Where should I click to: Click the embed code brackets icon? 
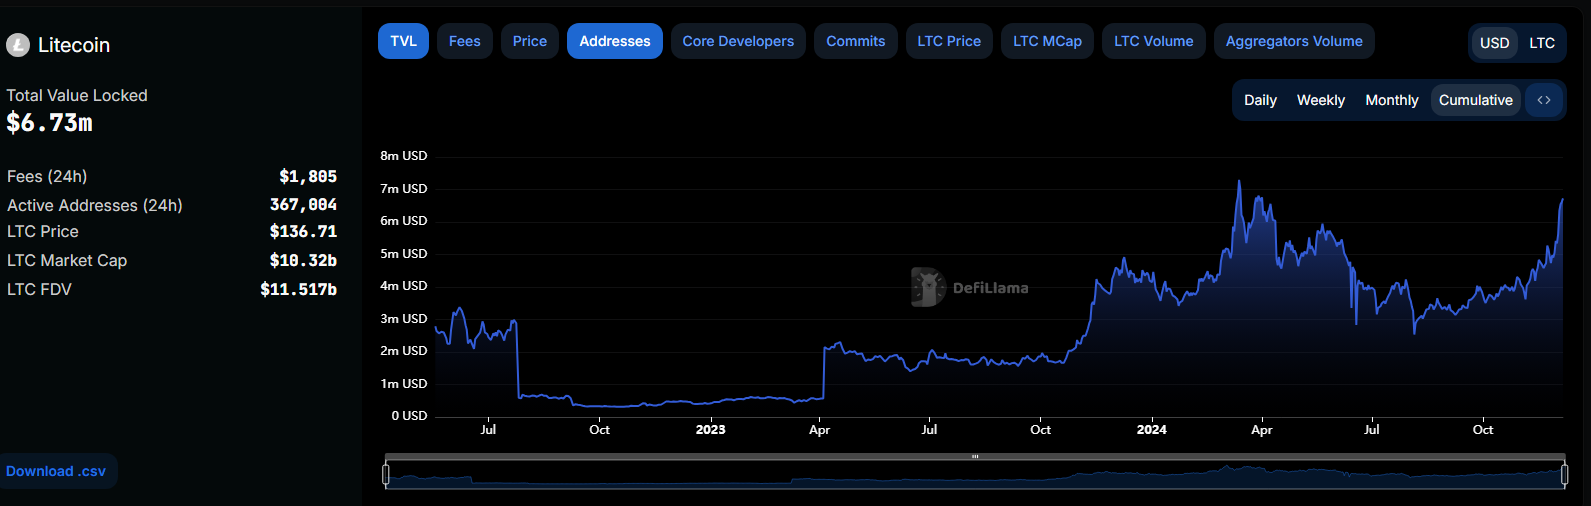[1544, 100]
